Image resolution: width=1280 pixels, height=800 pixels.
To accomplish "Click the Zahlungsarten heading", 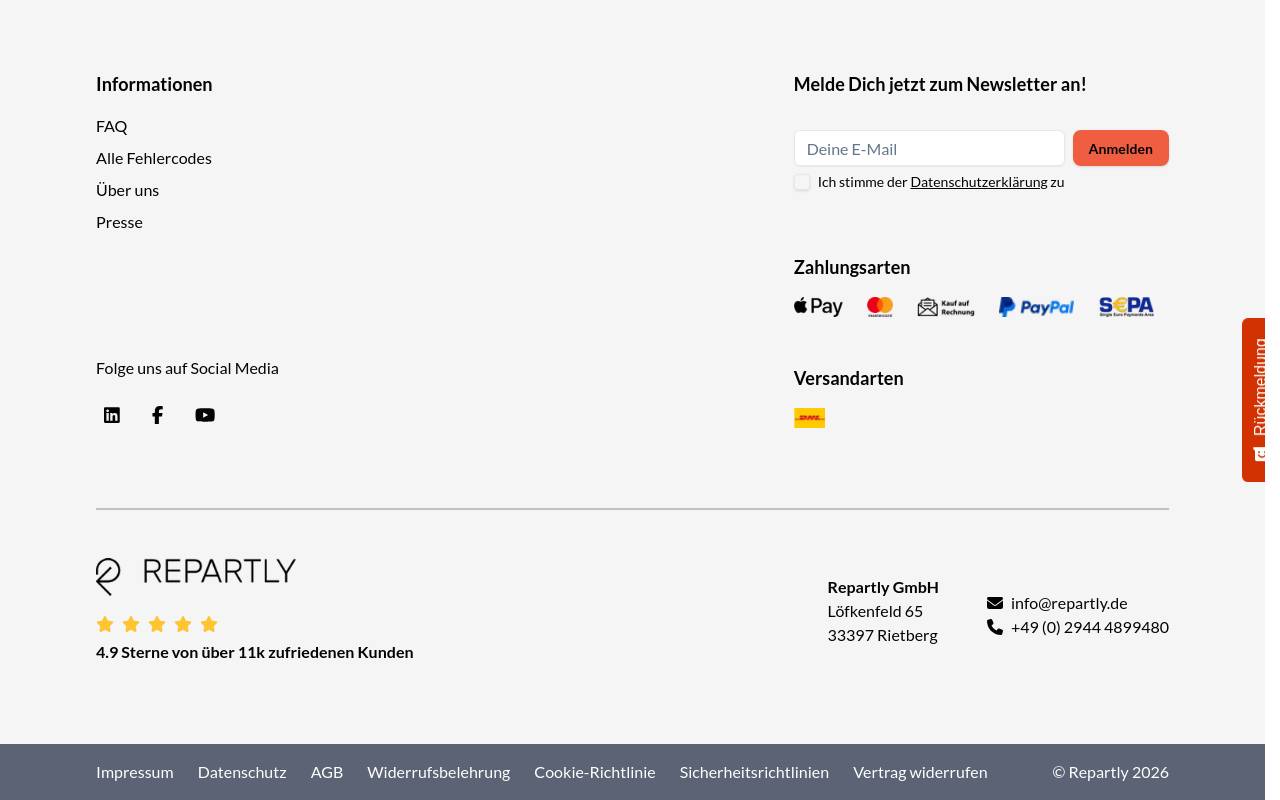I will click(852, 267).
